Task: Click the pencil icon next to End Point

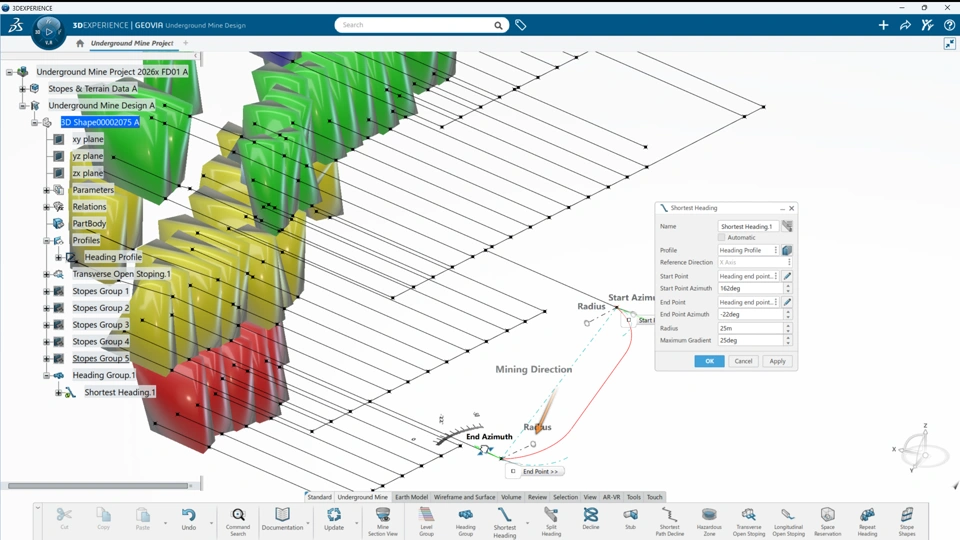Action: [x=787, y=302]
